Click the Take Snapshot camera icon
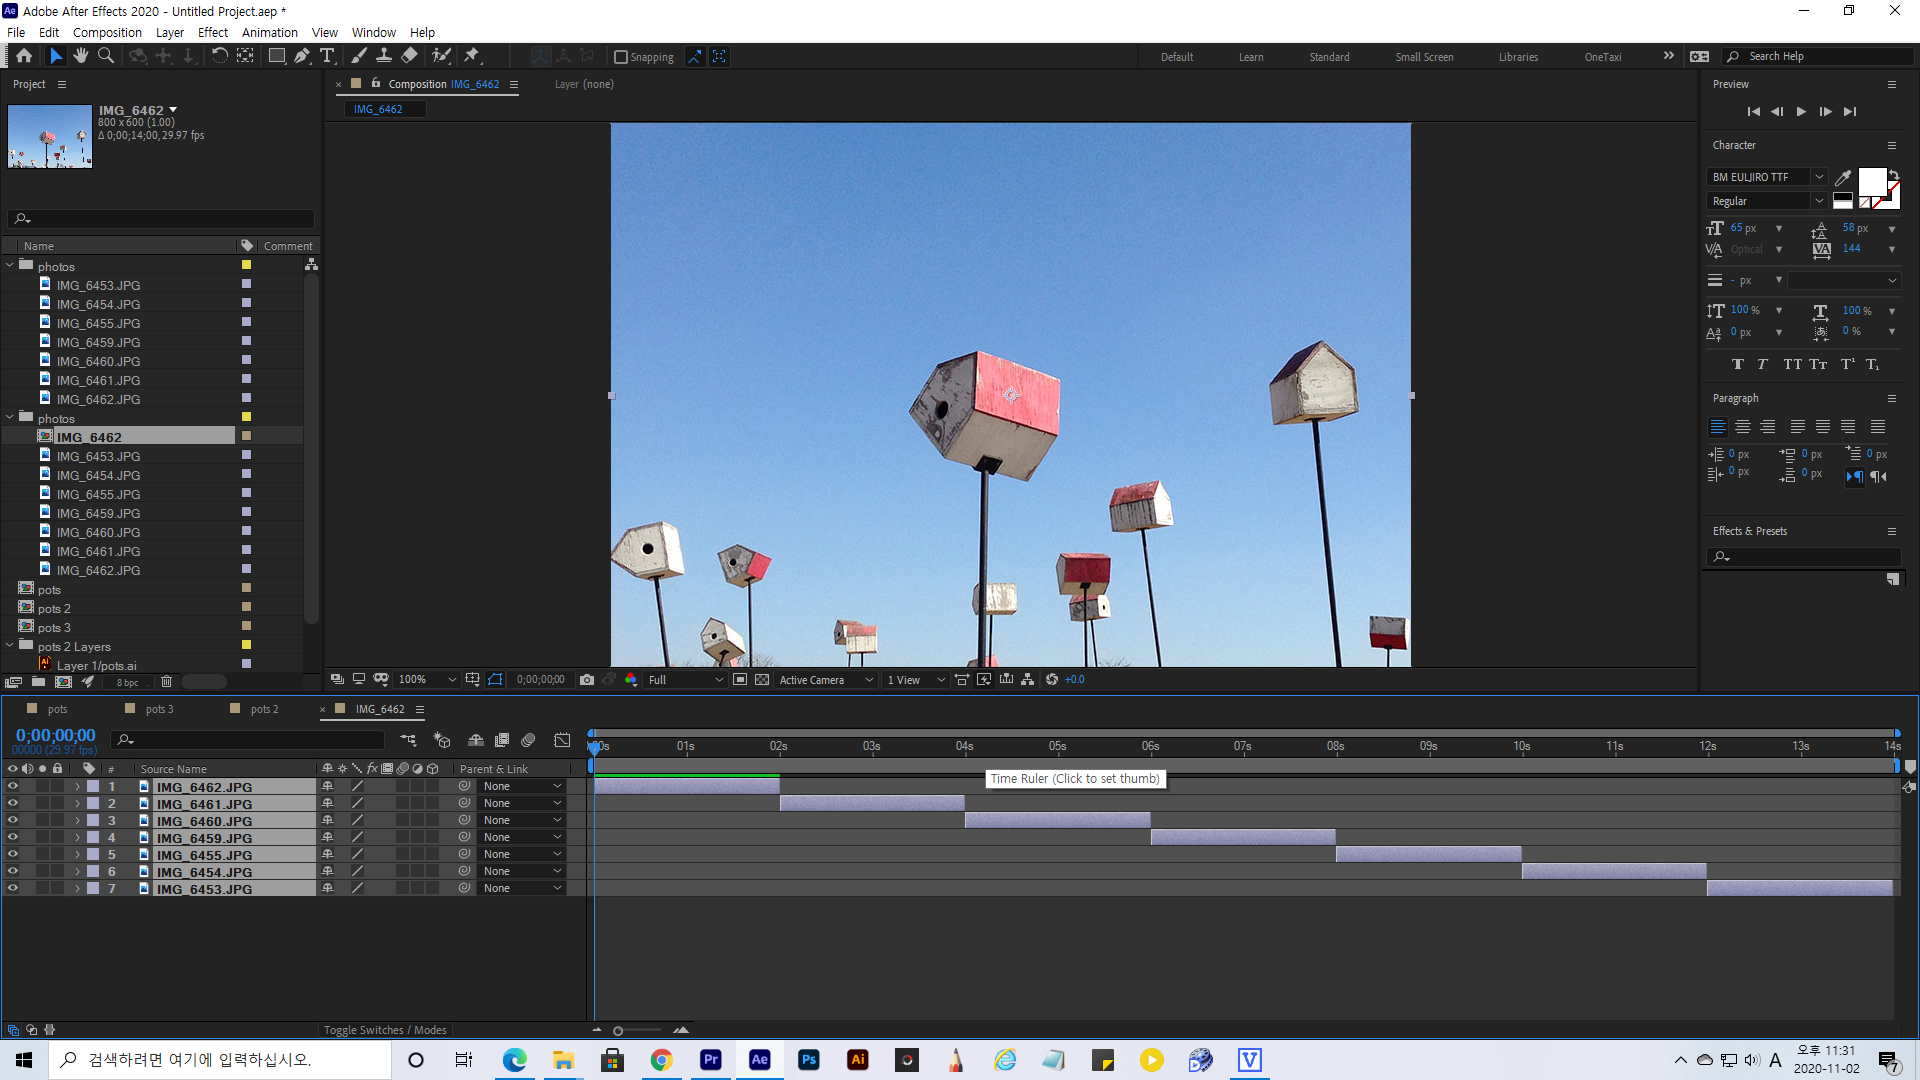Viewport: 1920px width, 1080px height. click(x=587, y=680)
